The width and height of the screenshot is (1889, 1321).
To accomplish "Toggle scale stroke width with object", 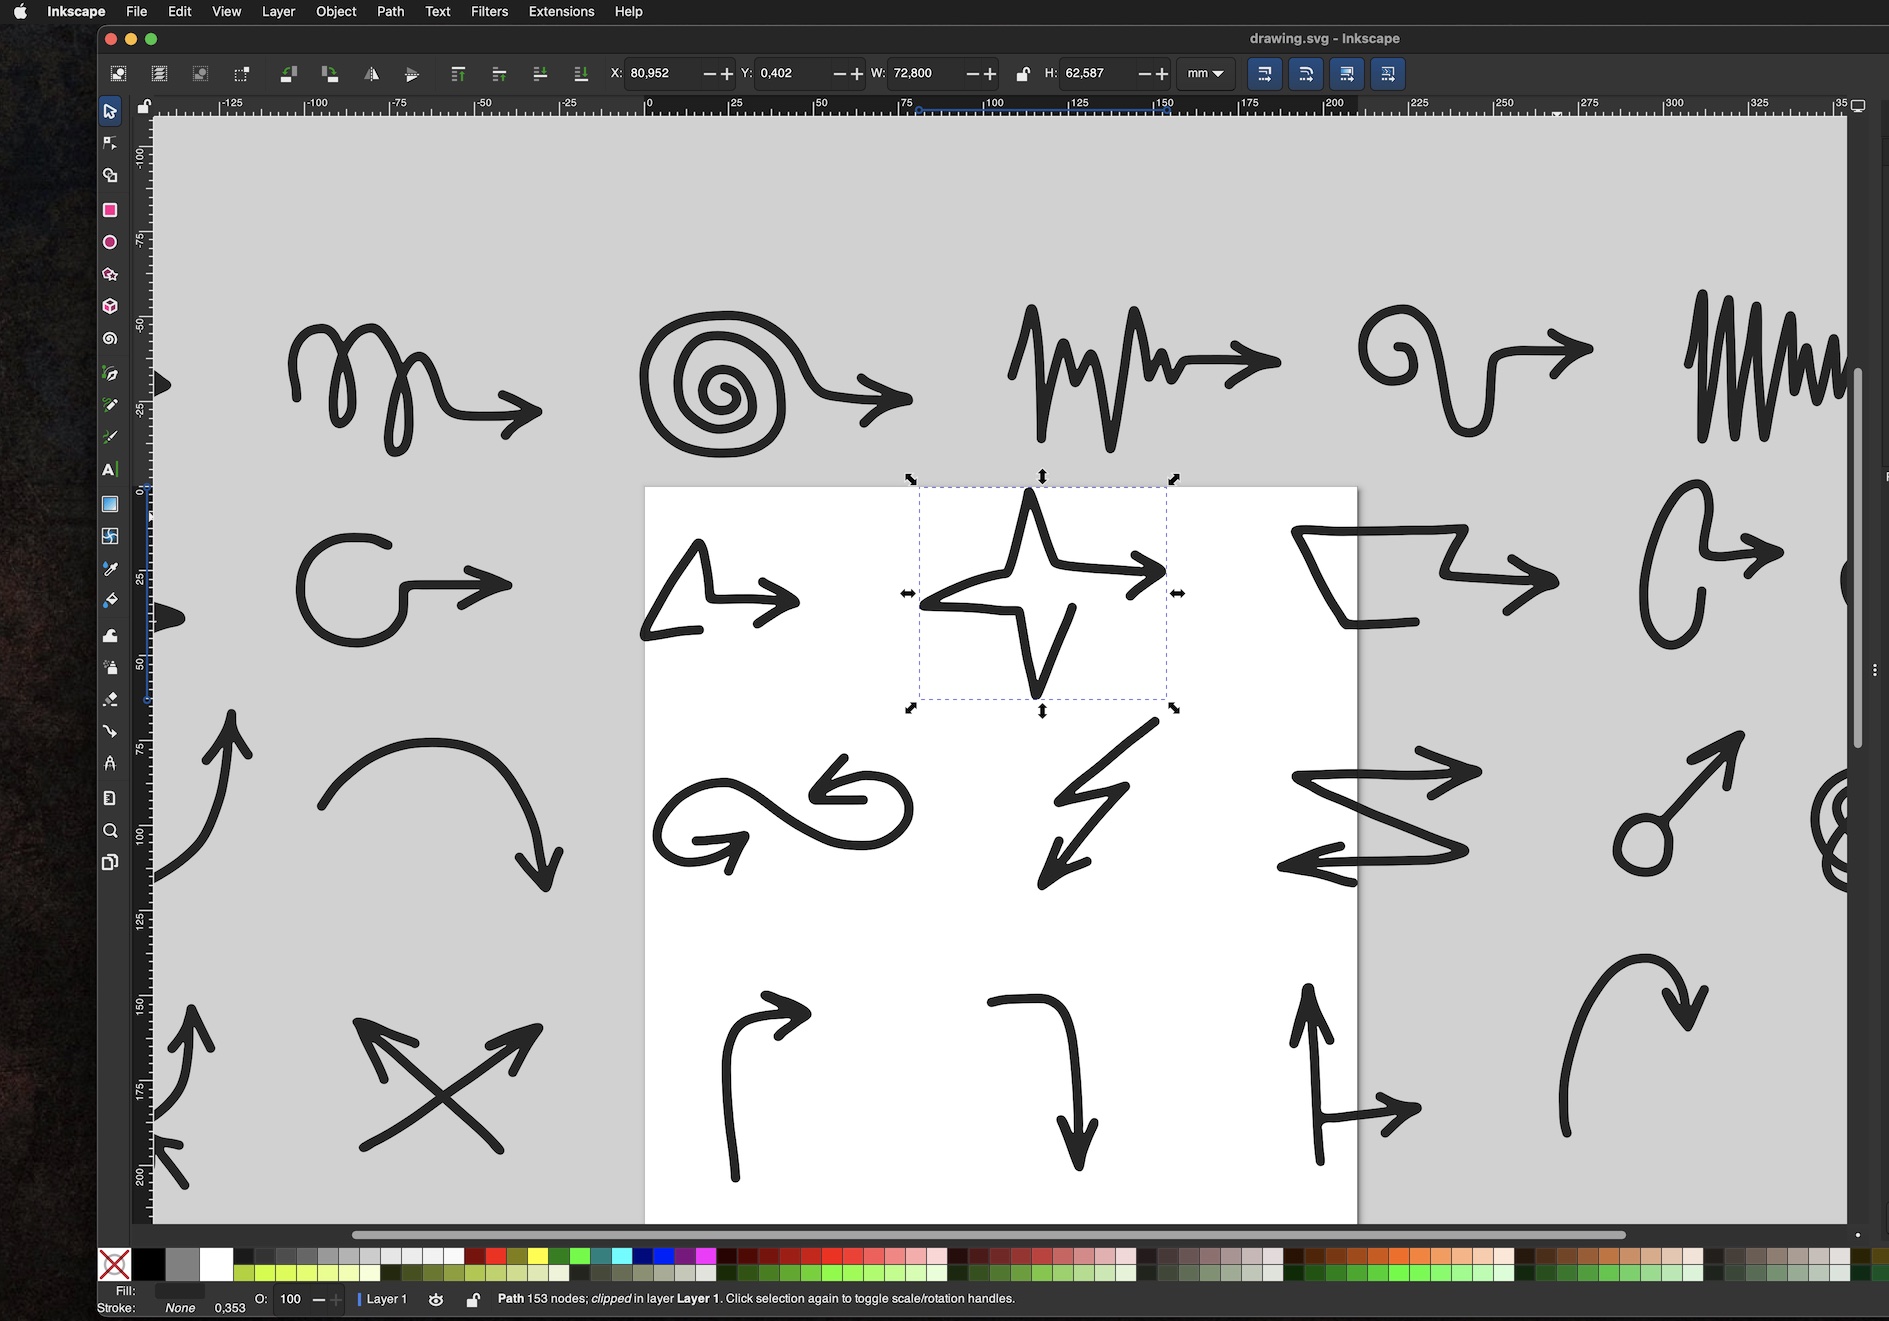I will click(1265, 74).
